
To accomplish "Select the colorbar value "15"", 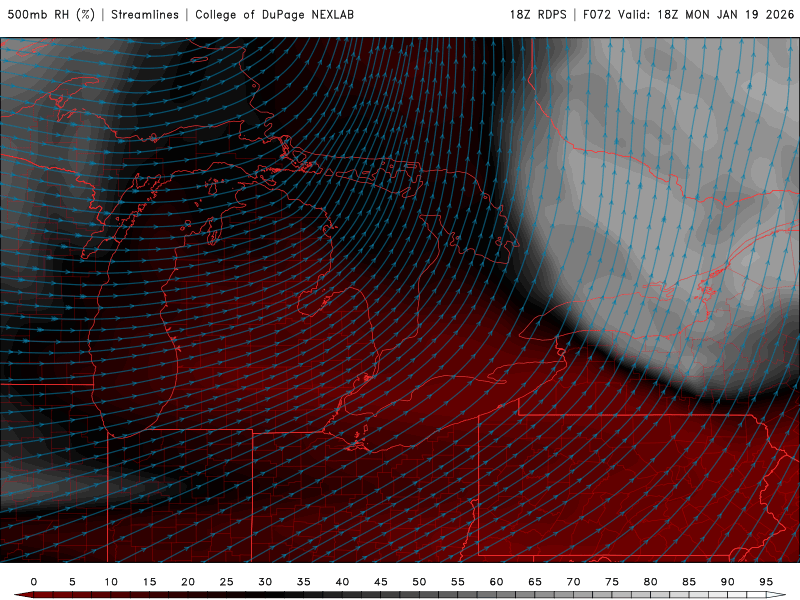I will (x=149, y=582).
